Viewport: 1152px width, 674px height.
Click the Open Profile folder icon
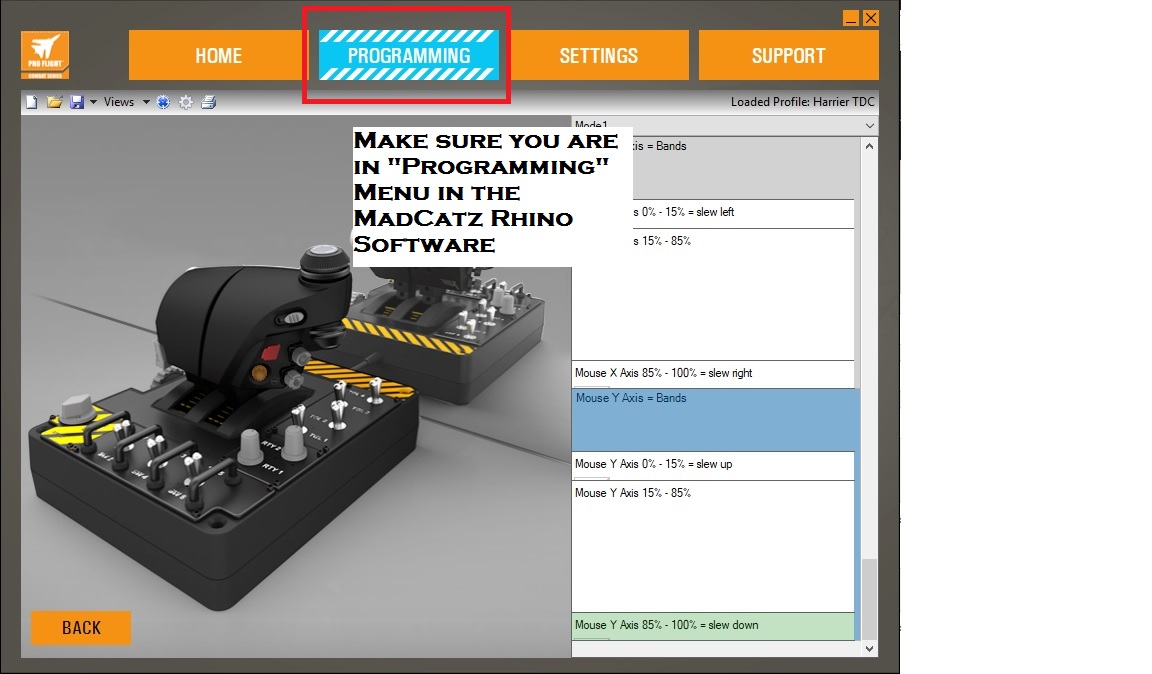tap(55, 102)
